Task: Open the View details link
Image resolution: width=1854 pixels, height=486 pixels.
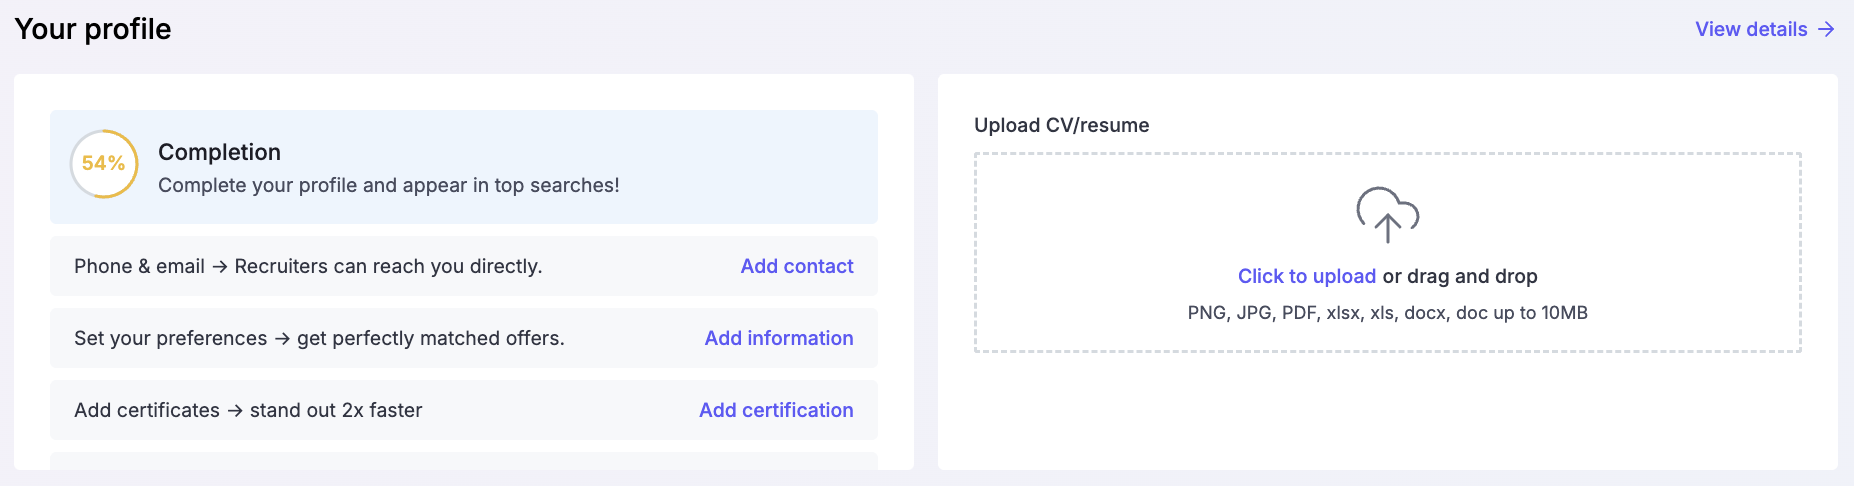Action: (x=1750, y=29)
